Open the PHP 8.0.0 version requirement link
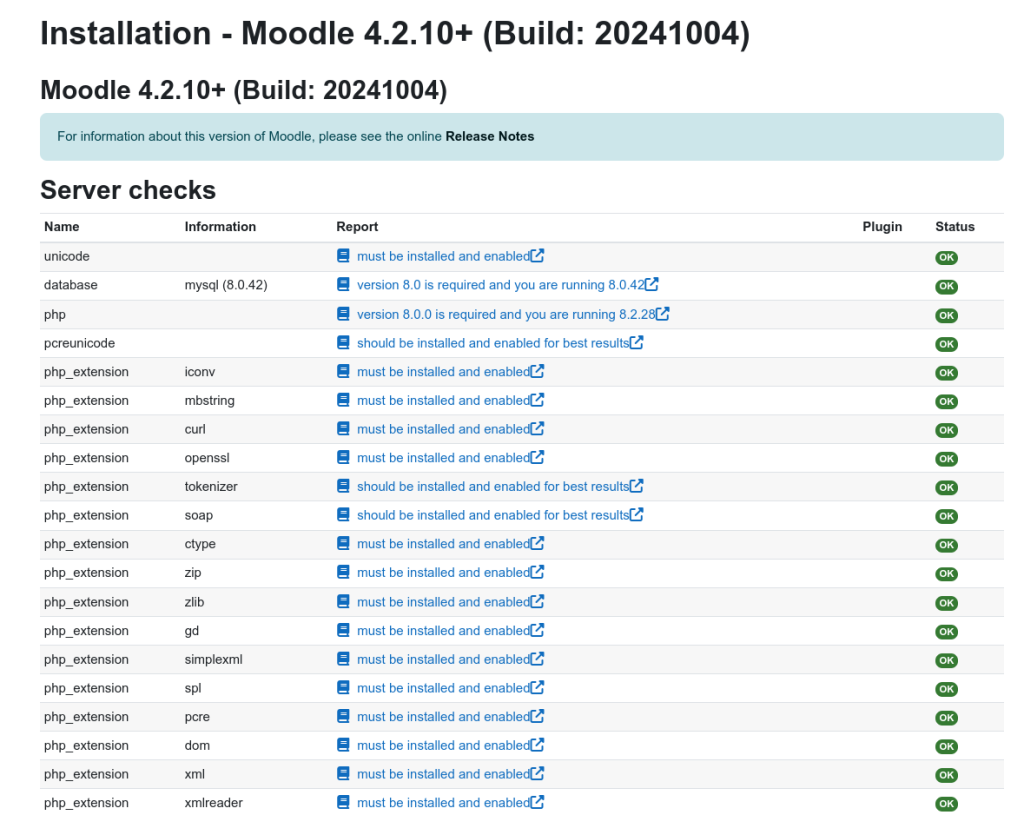 click(506, 315)
